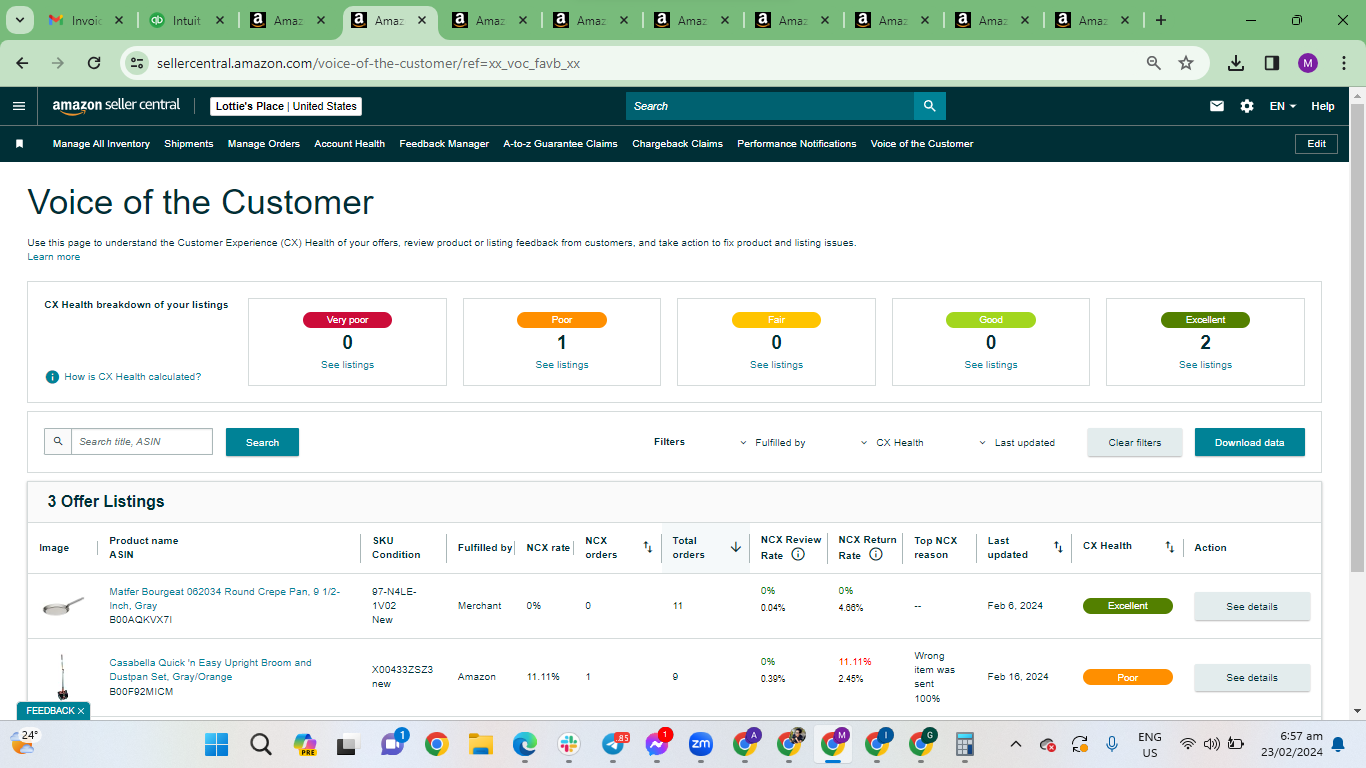The image size is (1366, 768).
Task: See listings under Poor CX Health
Action: [x=562, y=365]
